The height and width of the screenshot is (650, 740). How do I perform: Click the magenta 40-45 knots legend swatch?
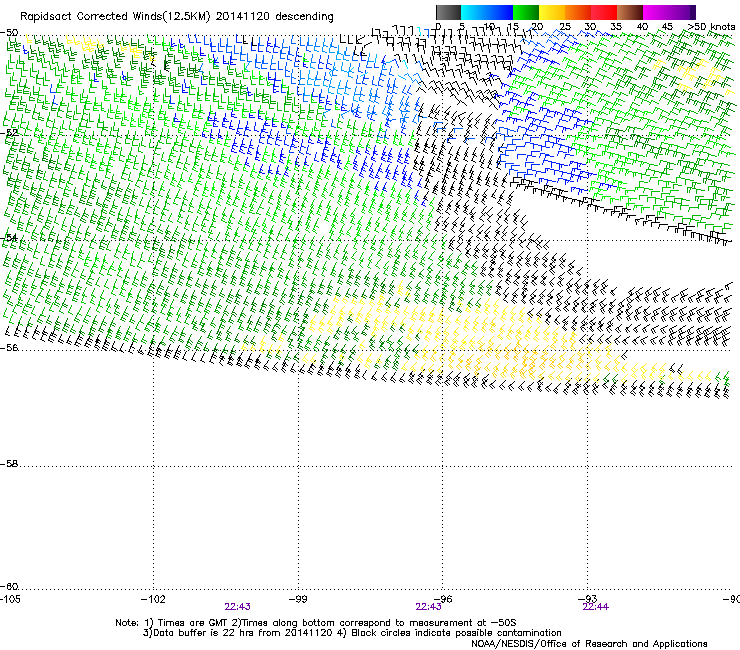click(656, 12)
